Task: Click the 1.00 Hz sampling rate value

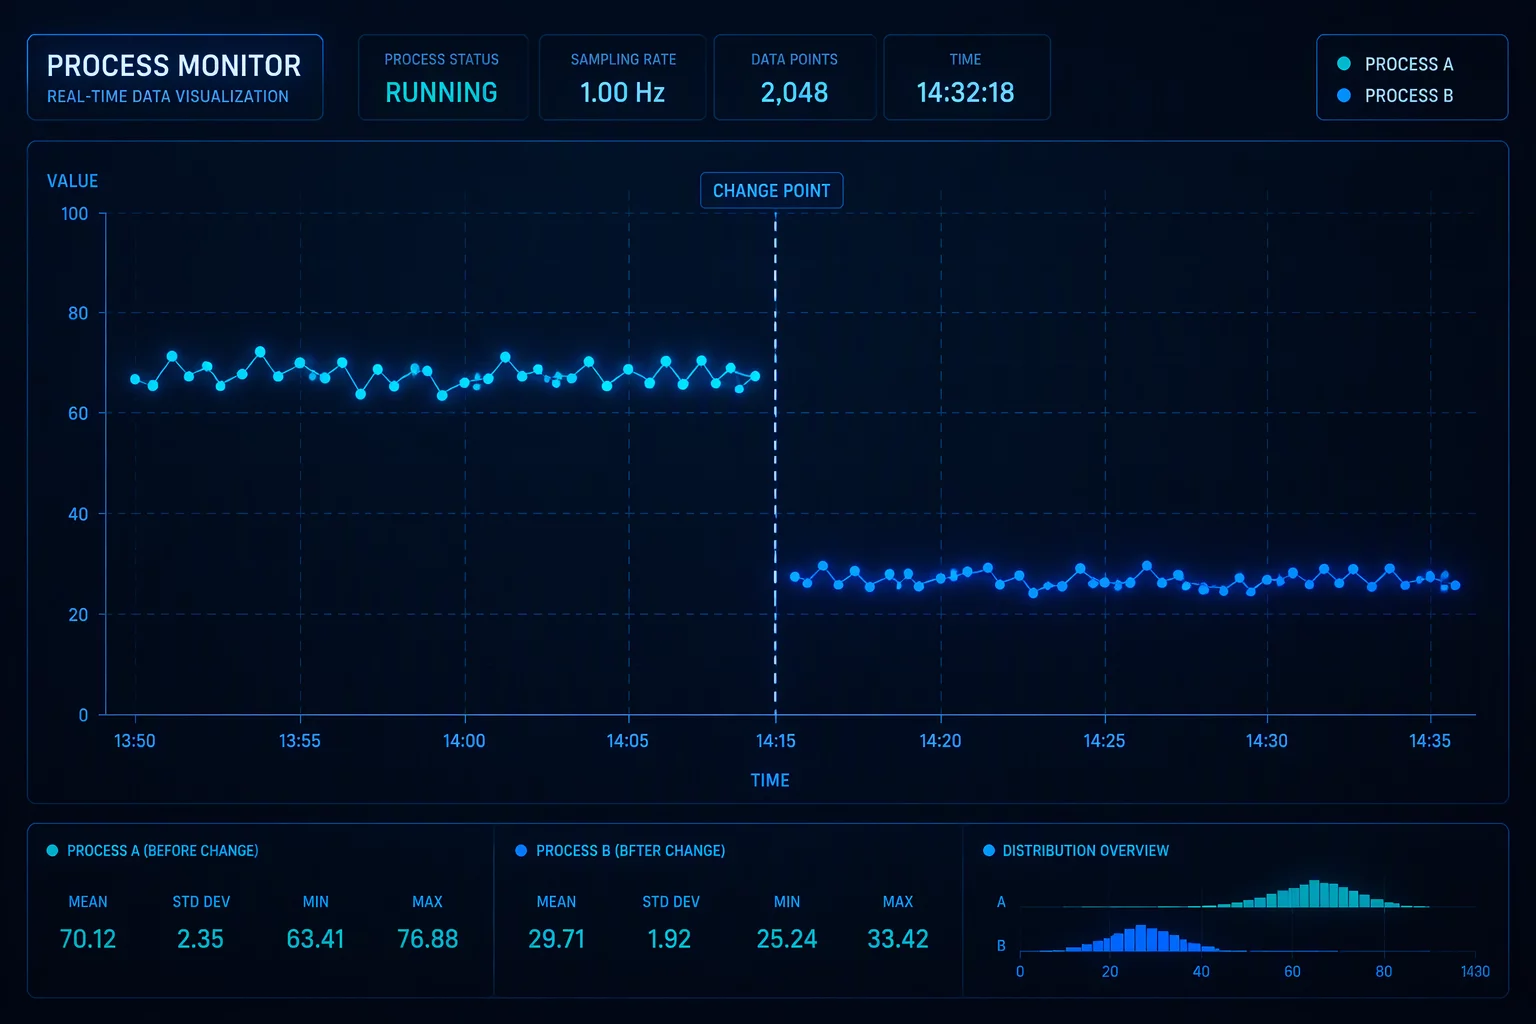Action: coord(622,93)
